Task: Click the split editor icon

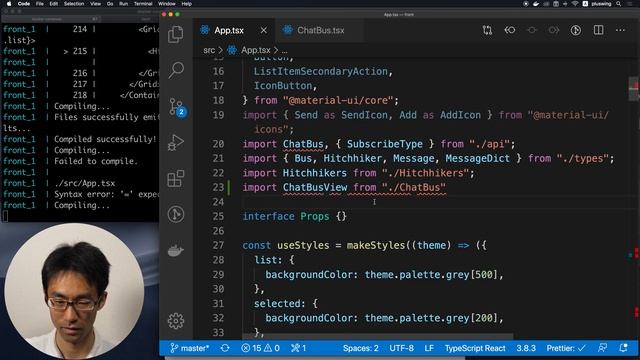Action: coord(598,30)
